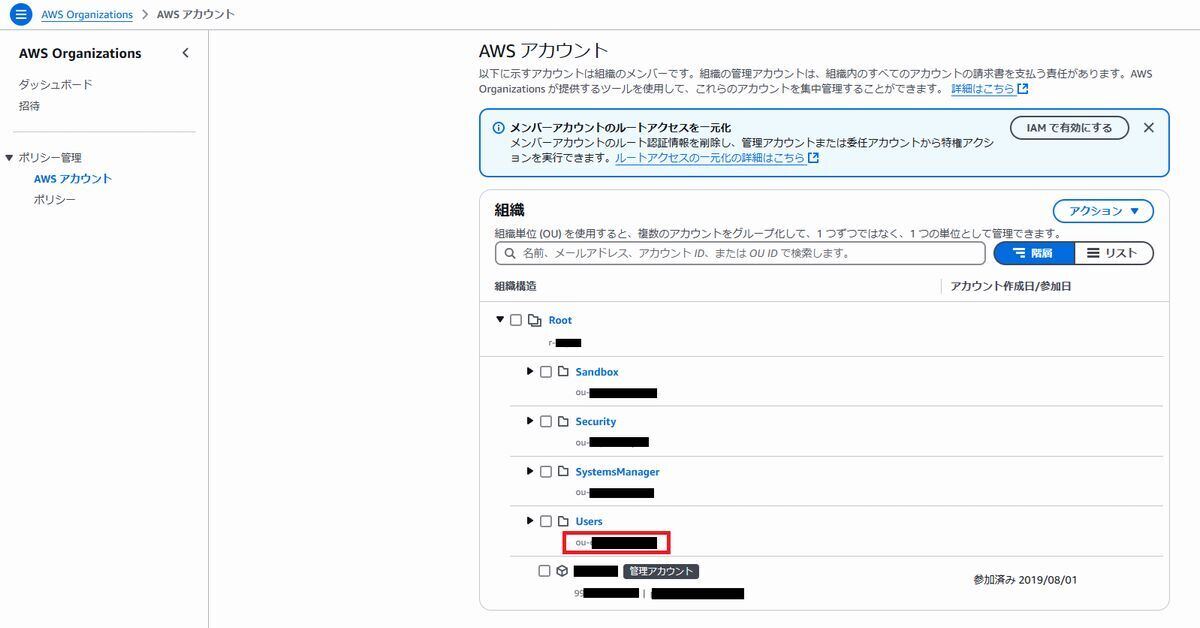Collapse the ポリシー管理 section
Viewport: 1200px width, 628px height.
coord(9,158)
